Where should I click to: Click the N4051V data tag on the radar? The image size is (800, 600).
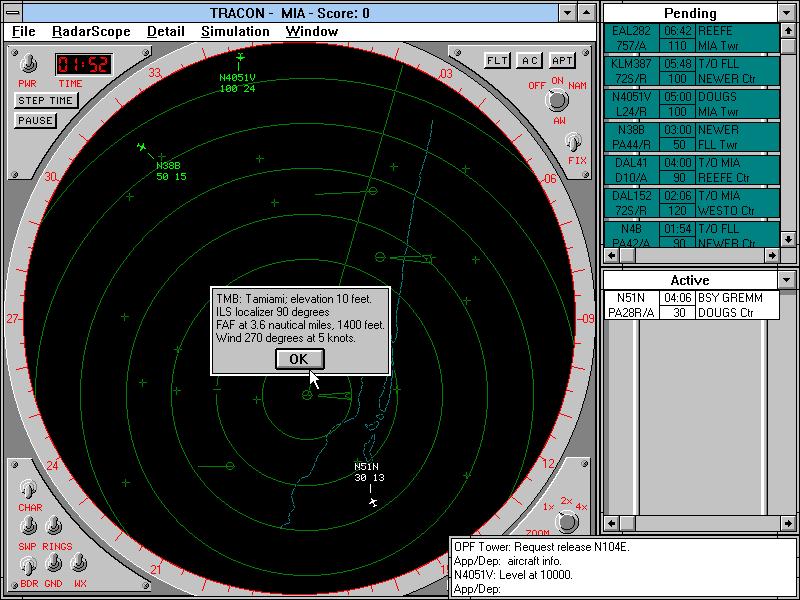pos(237,83)
